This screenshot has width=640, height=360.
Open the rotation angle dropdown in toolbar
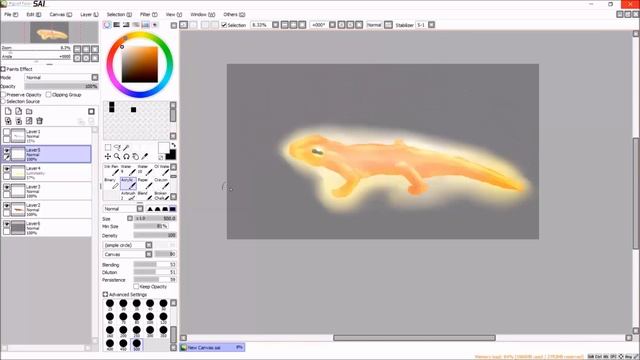tap(332, 25)
